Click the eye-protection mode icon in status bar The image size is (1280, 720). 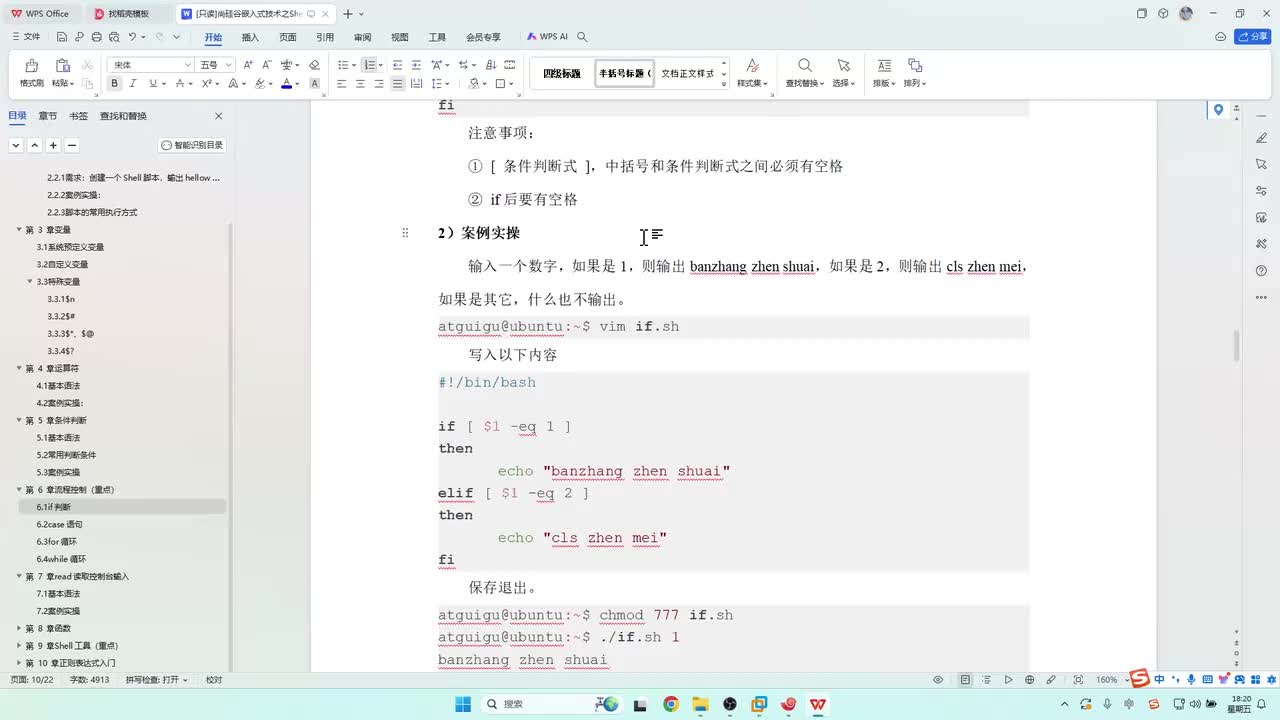coord(938,680)
